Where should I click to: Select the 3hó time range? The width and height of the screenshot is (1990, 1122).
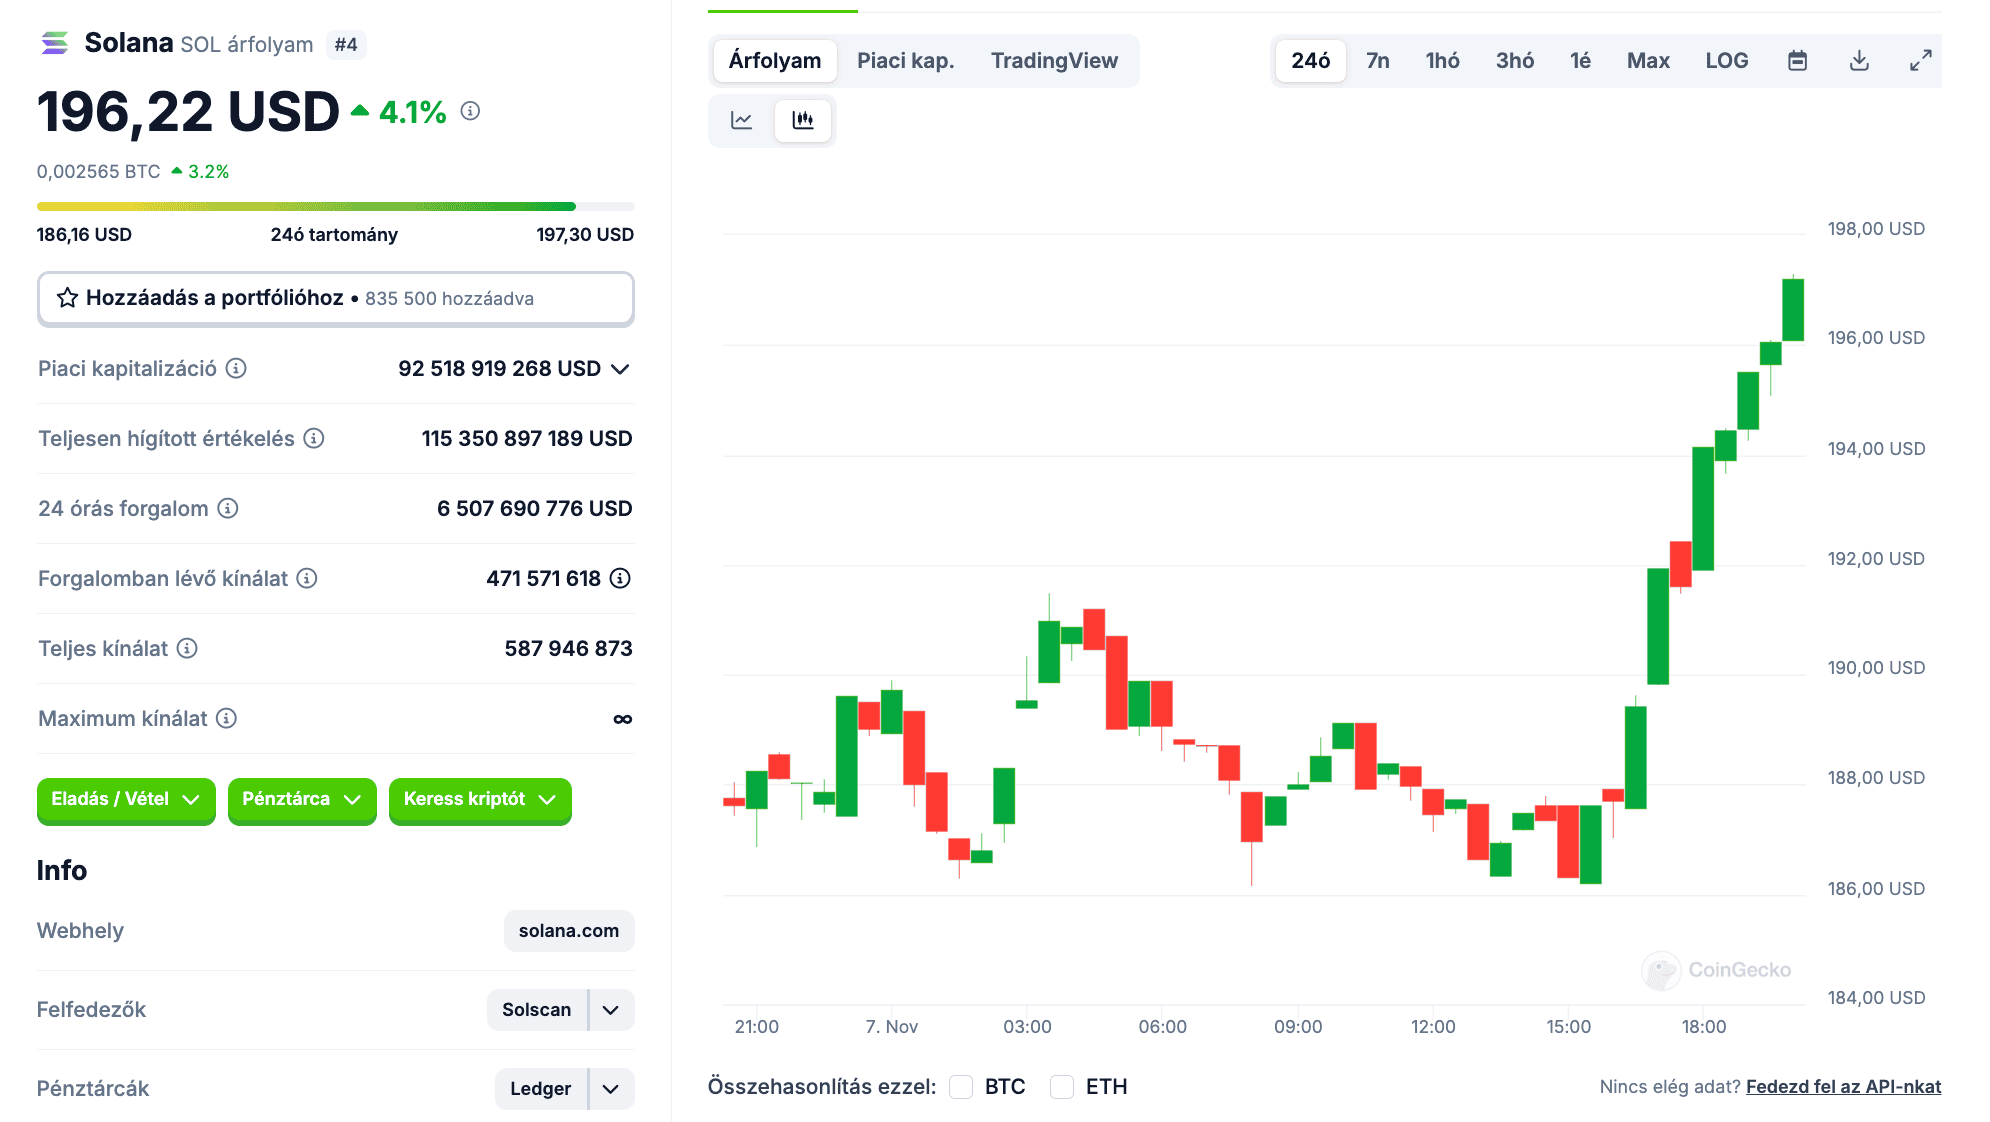click(x=1515, y=61)
